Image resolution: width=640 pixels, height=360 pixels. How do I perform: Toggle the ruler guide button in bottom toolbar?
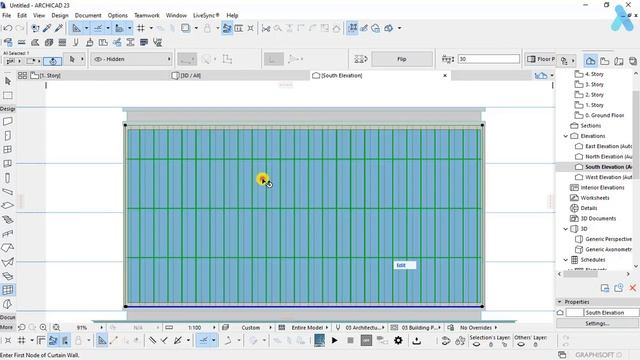102,340
